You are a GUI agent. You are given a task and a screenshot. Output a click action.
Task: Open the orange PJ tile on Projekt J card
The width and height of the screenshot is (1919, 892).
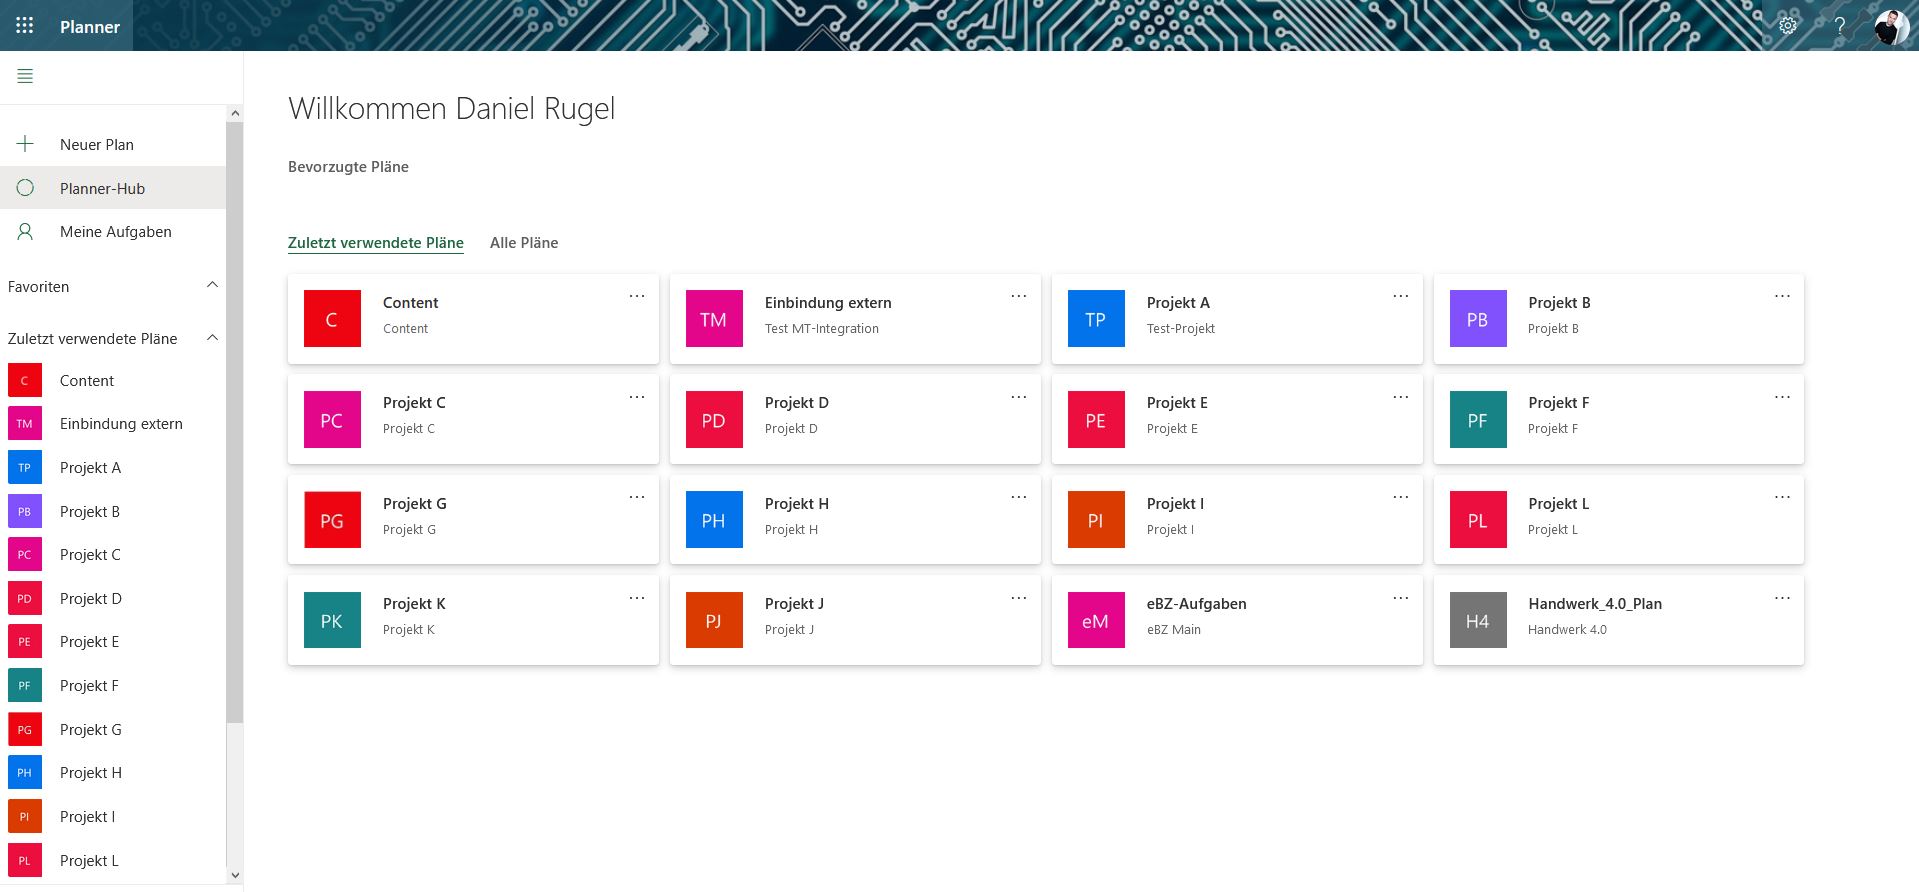point(714,620)
